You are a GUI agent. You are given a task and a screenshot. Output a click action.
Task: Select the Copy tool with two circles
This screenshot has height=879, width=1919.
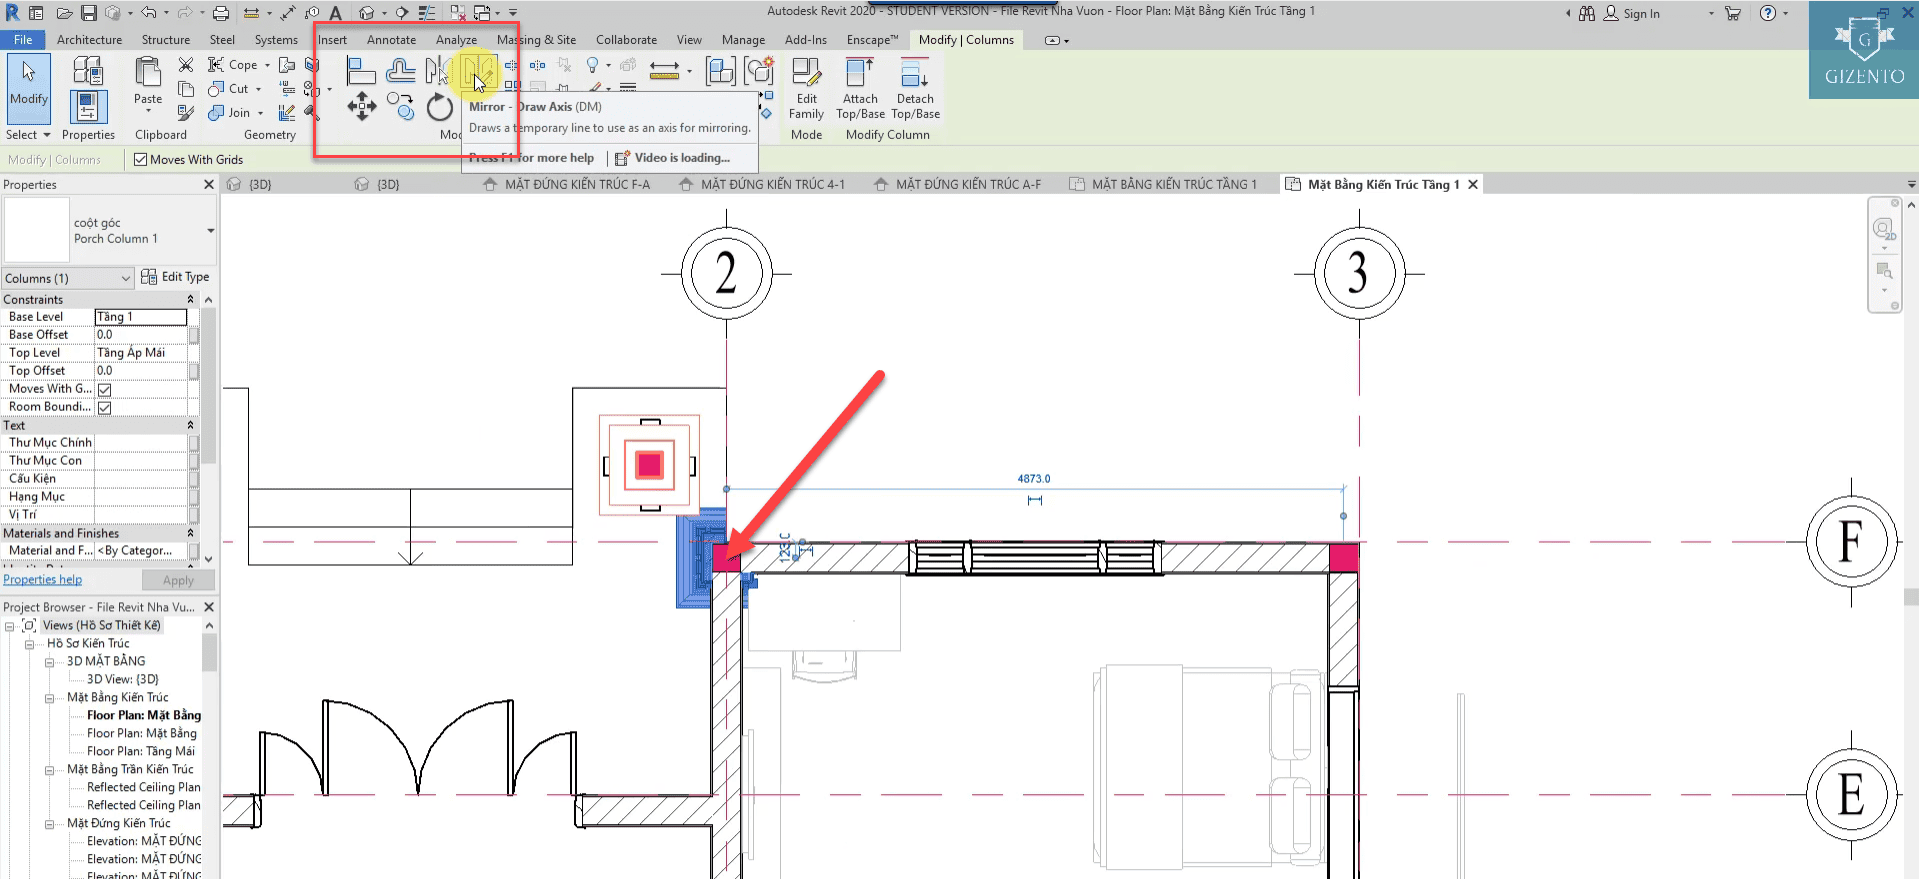[401, 106]
